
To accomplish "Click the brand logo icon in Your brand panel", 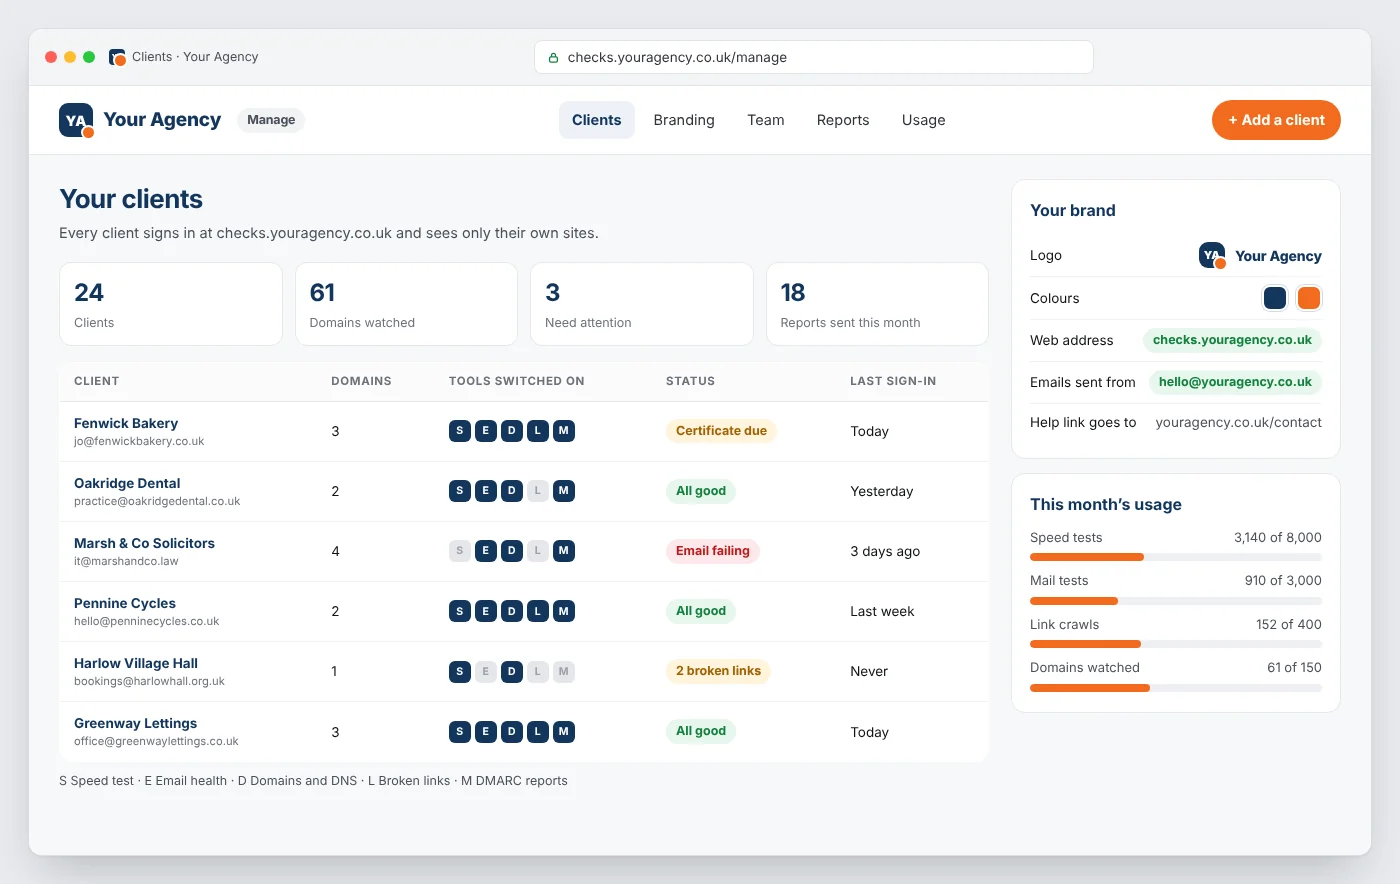I will [x=1212, y=256].
